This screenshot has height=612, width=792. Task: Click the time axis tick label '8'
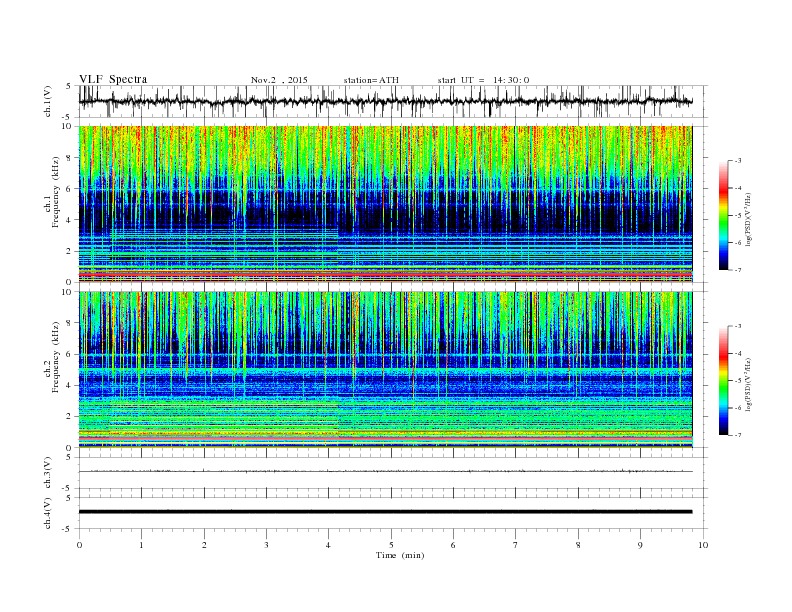point(578,545)
